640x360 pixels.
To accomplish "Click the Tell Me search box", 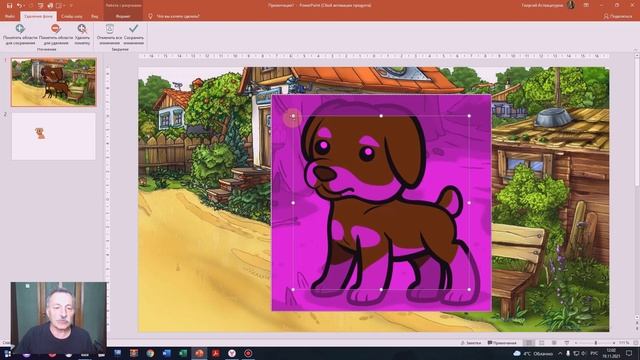I will (178, 16).
